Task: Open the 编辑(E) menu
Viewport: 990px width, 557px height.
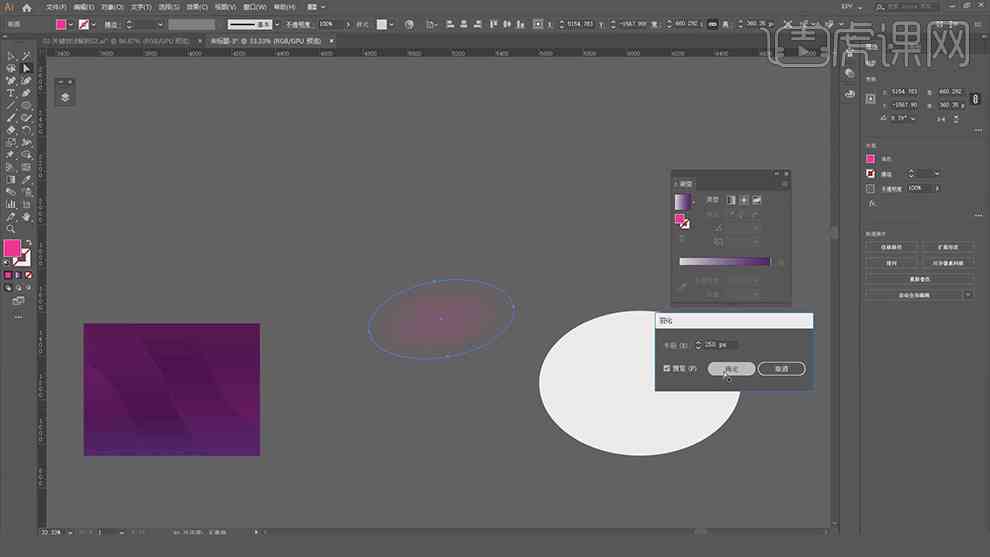Action: pos(84,7)
